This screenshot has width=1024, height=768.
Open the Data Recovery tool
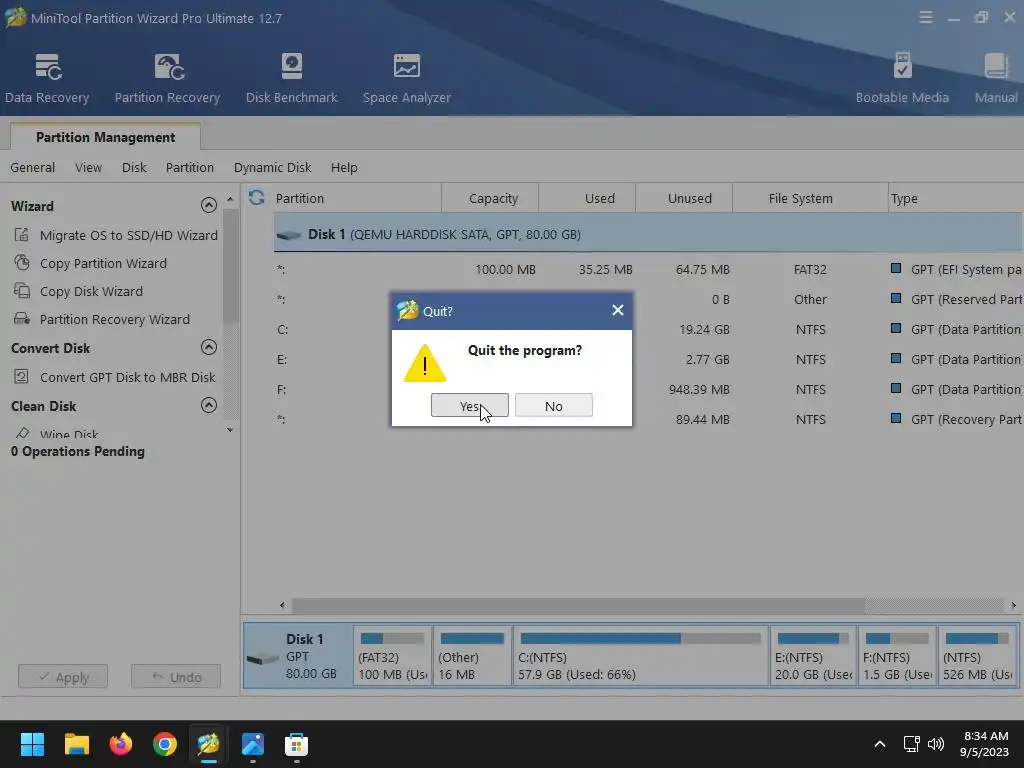[47, 79]
